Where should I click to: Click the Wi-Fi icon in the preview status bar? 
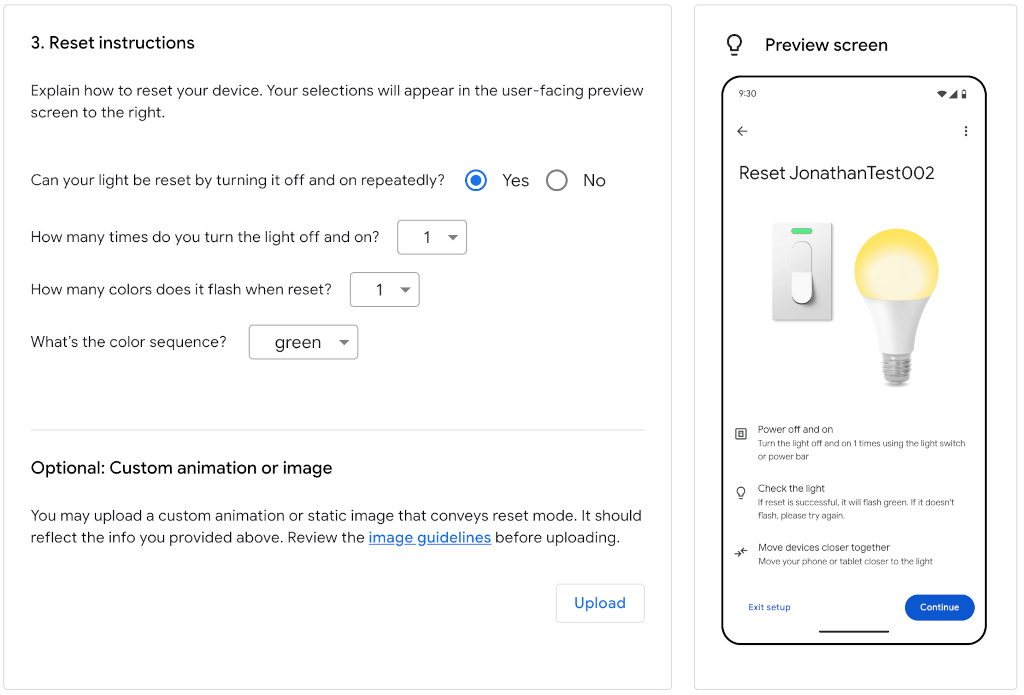941,93
